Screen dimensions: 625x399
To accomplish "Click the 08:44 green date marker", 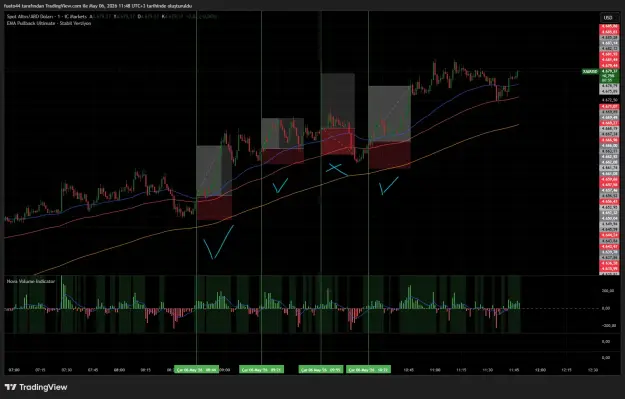I will click(197, 370).
